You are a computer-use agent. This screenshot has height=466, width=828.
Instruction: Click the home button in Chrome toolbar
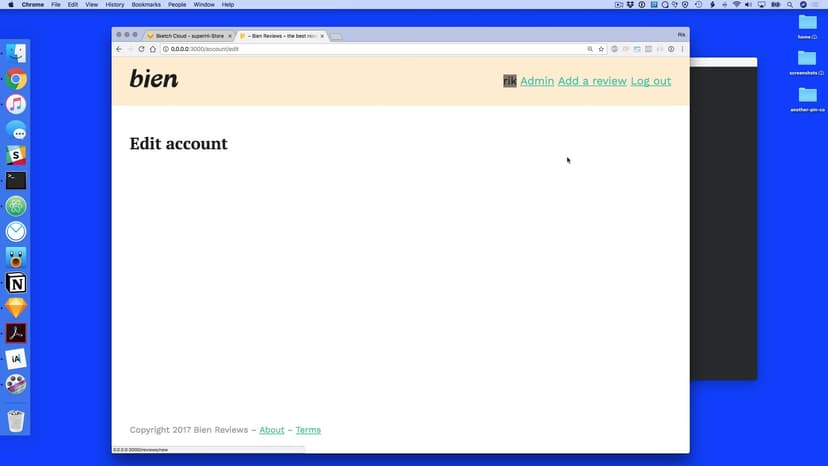click(153, 49)
